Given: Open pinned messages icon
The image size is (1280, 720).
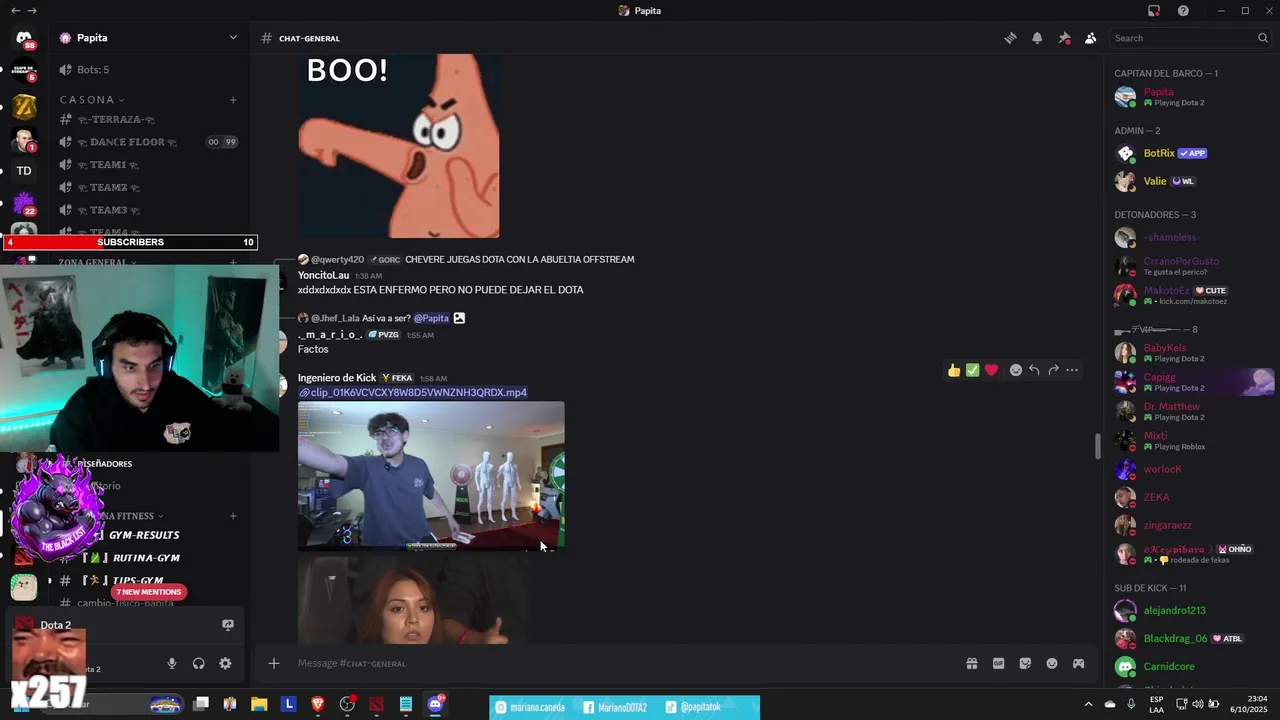Looking at the screenshot, I should (x=1064, y=38).
